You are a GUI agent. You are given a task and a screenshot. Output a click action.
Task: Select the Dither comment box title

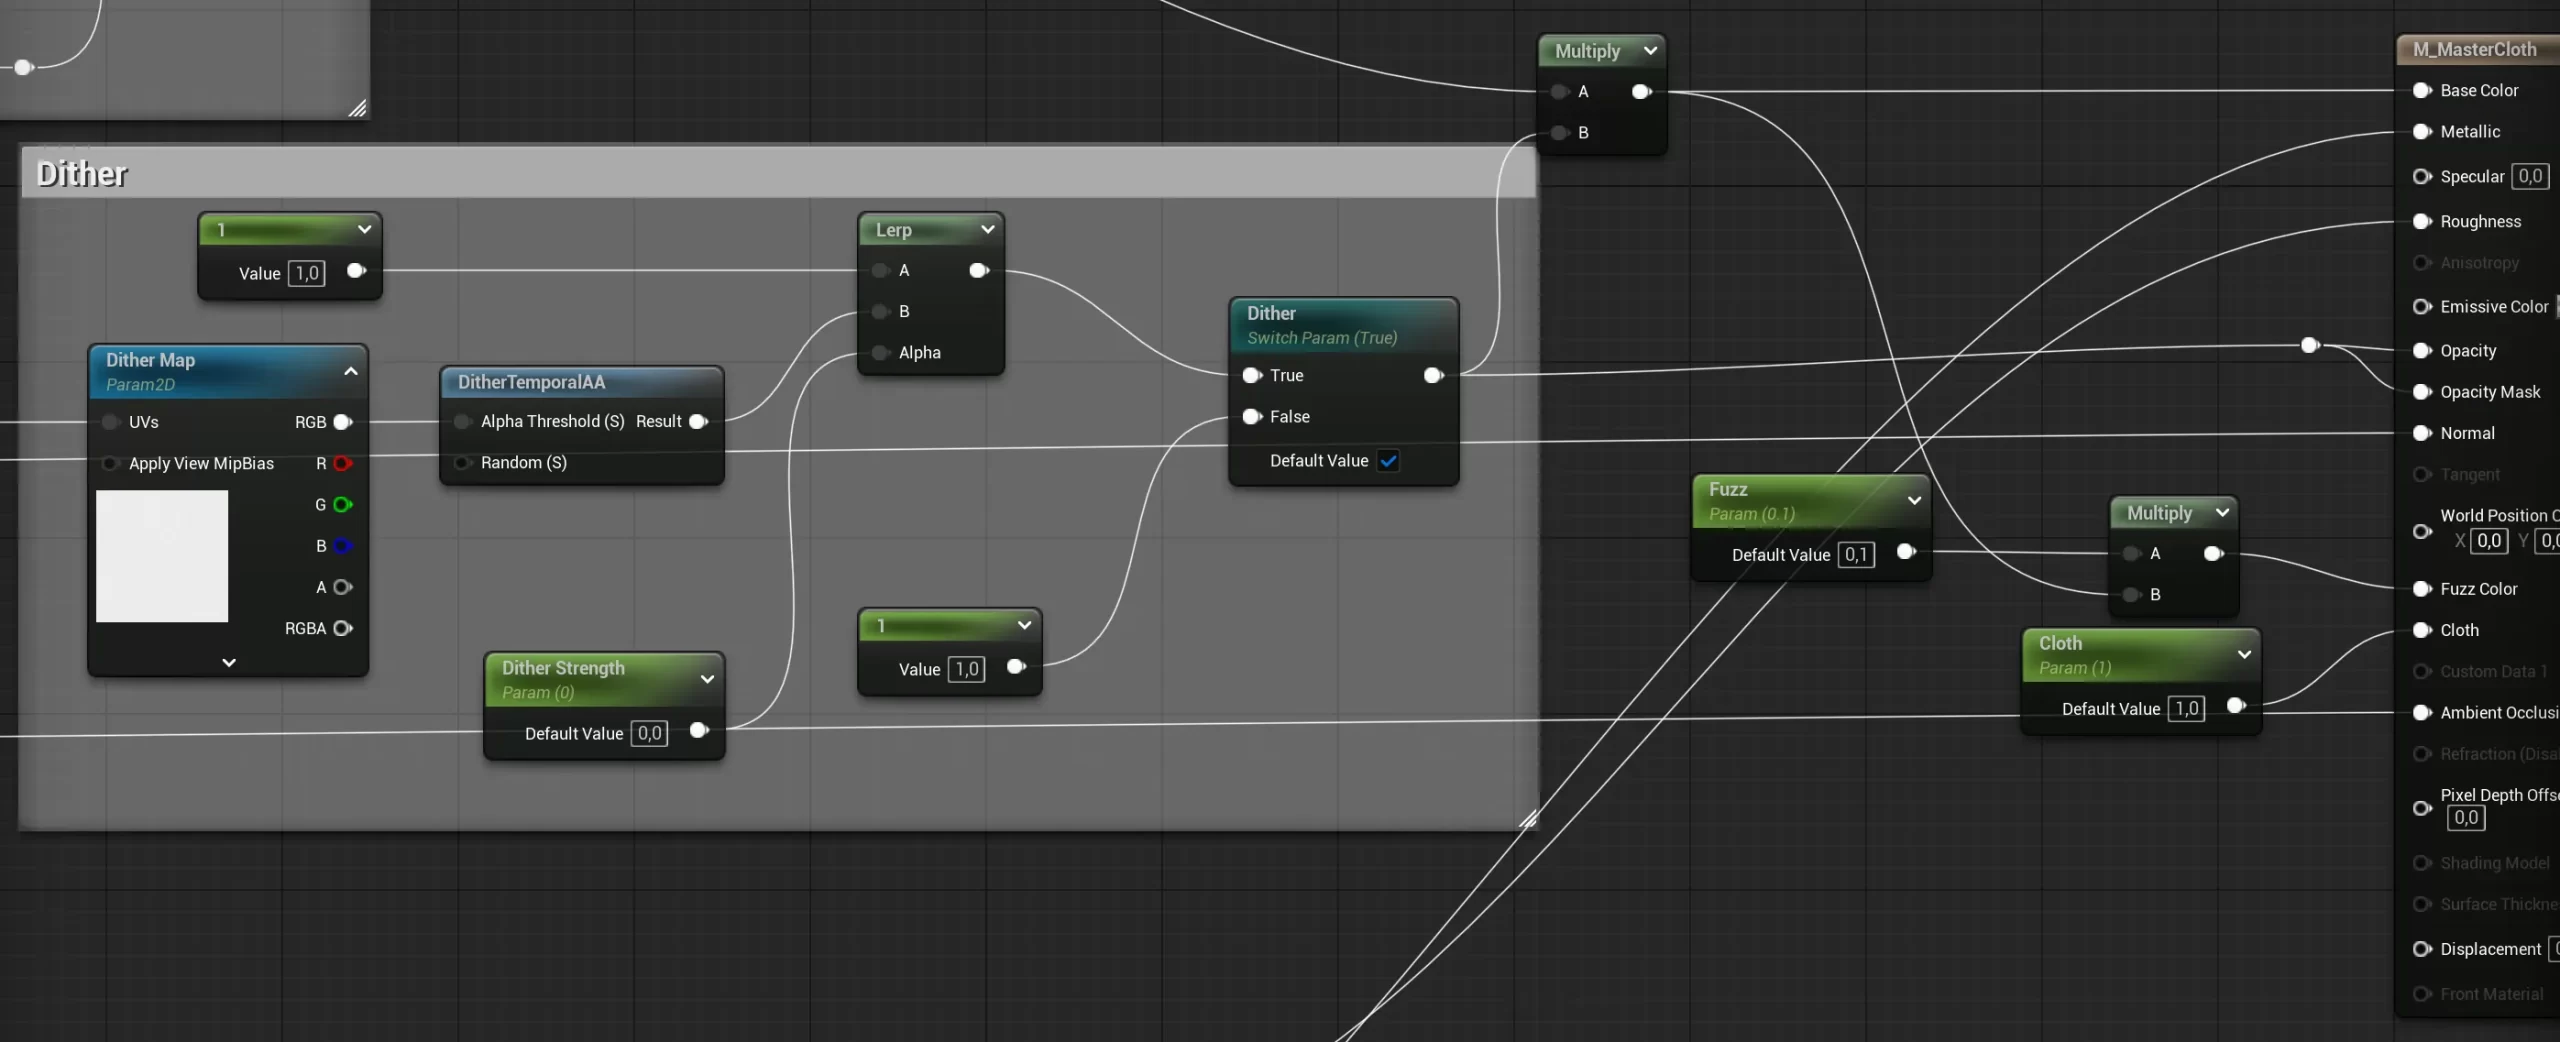tap(82, 174)
